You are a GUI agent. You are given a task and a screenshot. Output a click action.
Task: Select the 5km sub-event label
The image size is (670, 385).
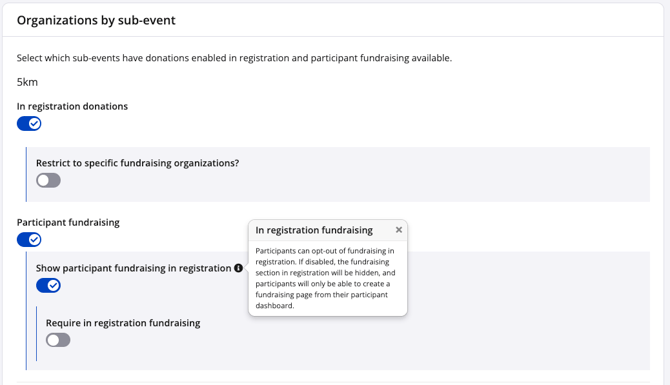coord(27,82)
